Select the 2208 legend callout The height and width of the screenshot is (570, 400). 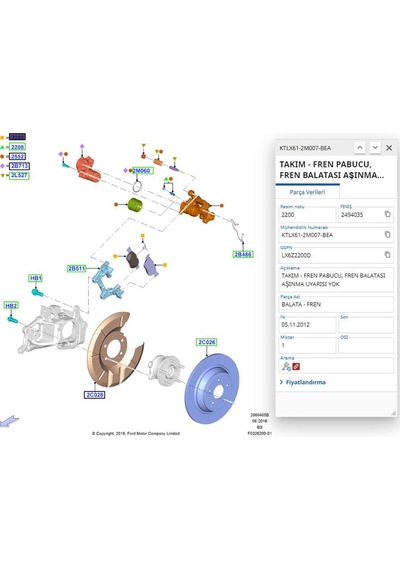pyautogui.click(x=17, y=147)
